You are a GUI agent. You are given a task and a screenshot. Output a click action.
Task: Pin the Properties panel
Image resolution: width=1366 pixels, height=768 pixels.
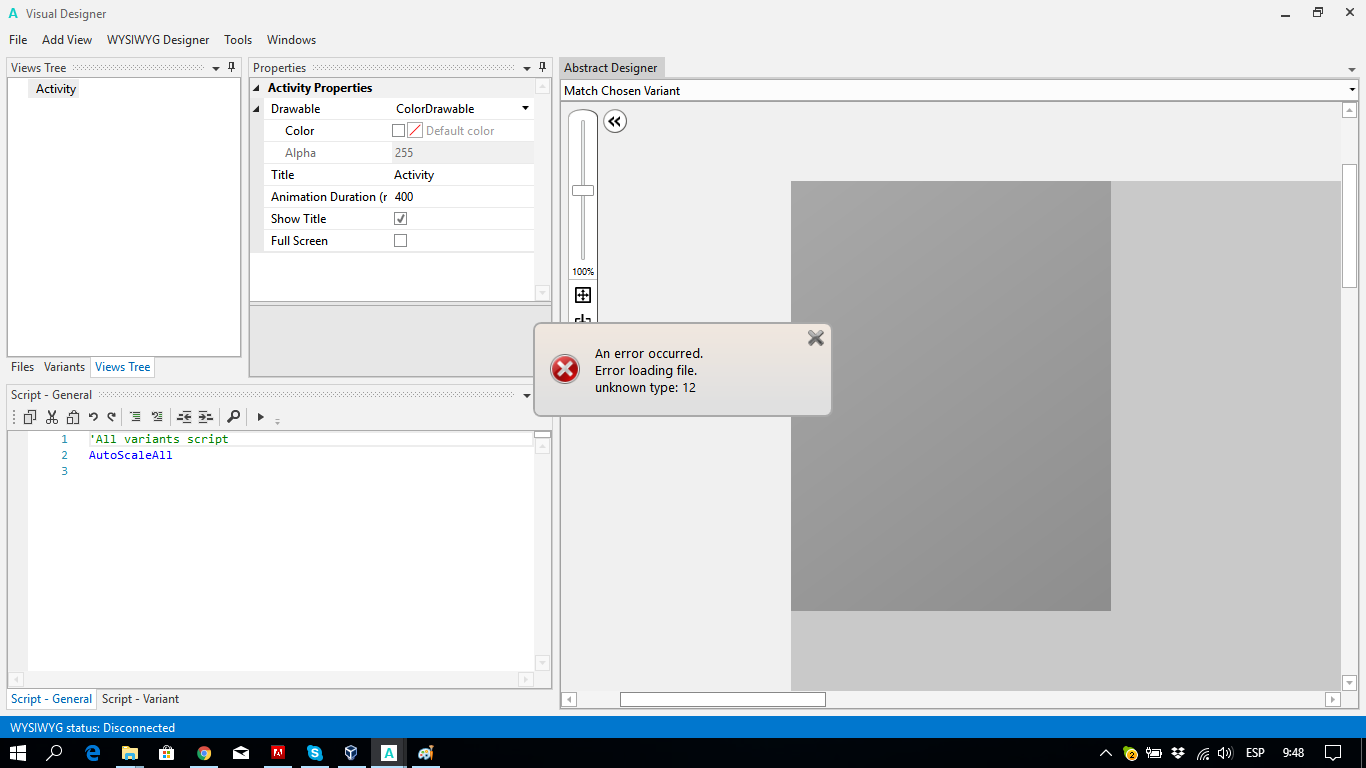[x=543, y=67]
